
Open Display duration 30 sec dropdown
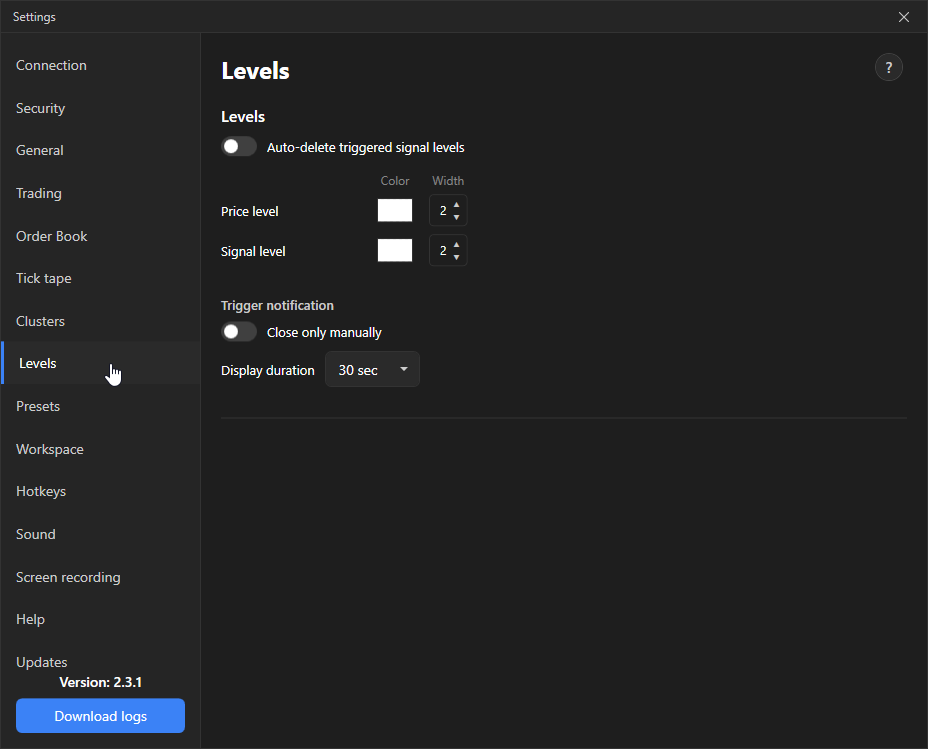click(372, 370)
